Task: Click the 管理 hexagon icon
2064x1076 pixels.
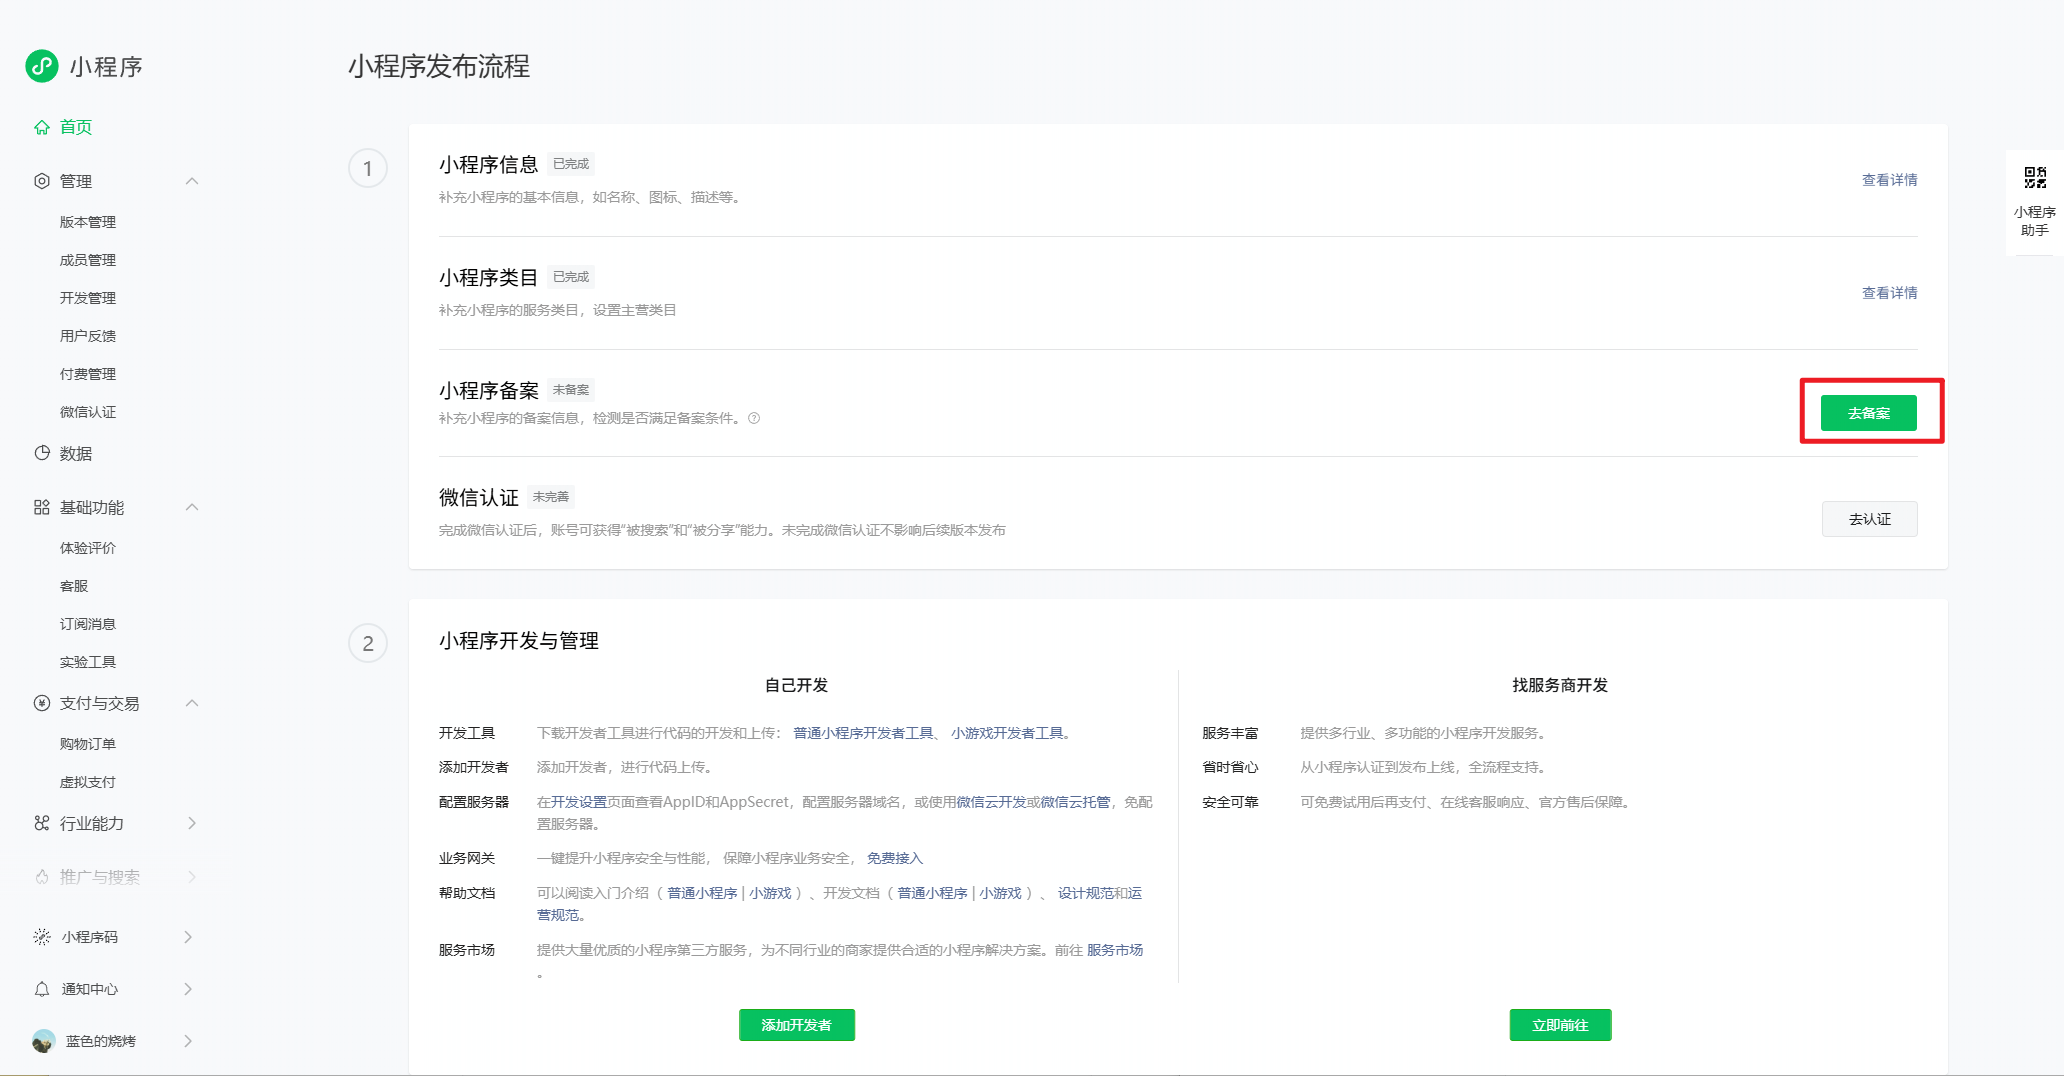Action: 42,181
